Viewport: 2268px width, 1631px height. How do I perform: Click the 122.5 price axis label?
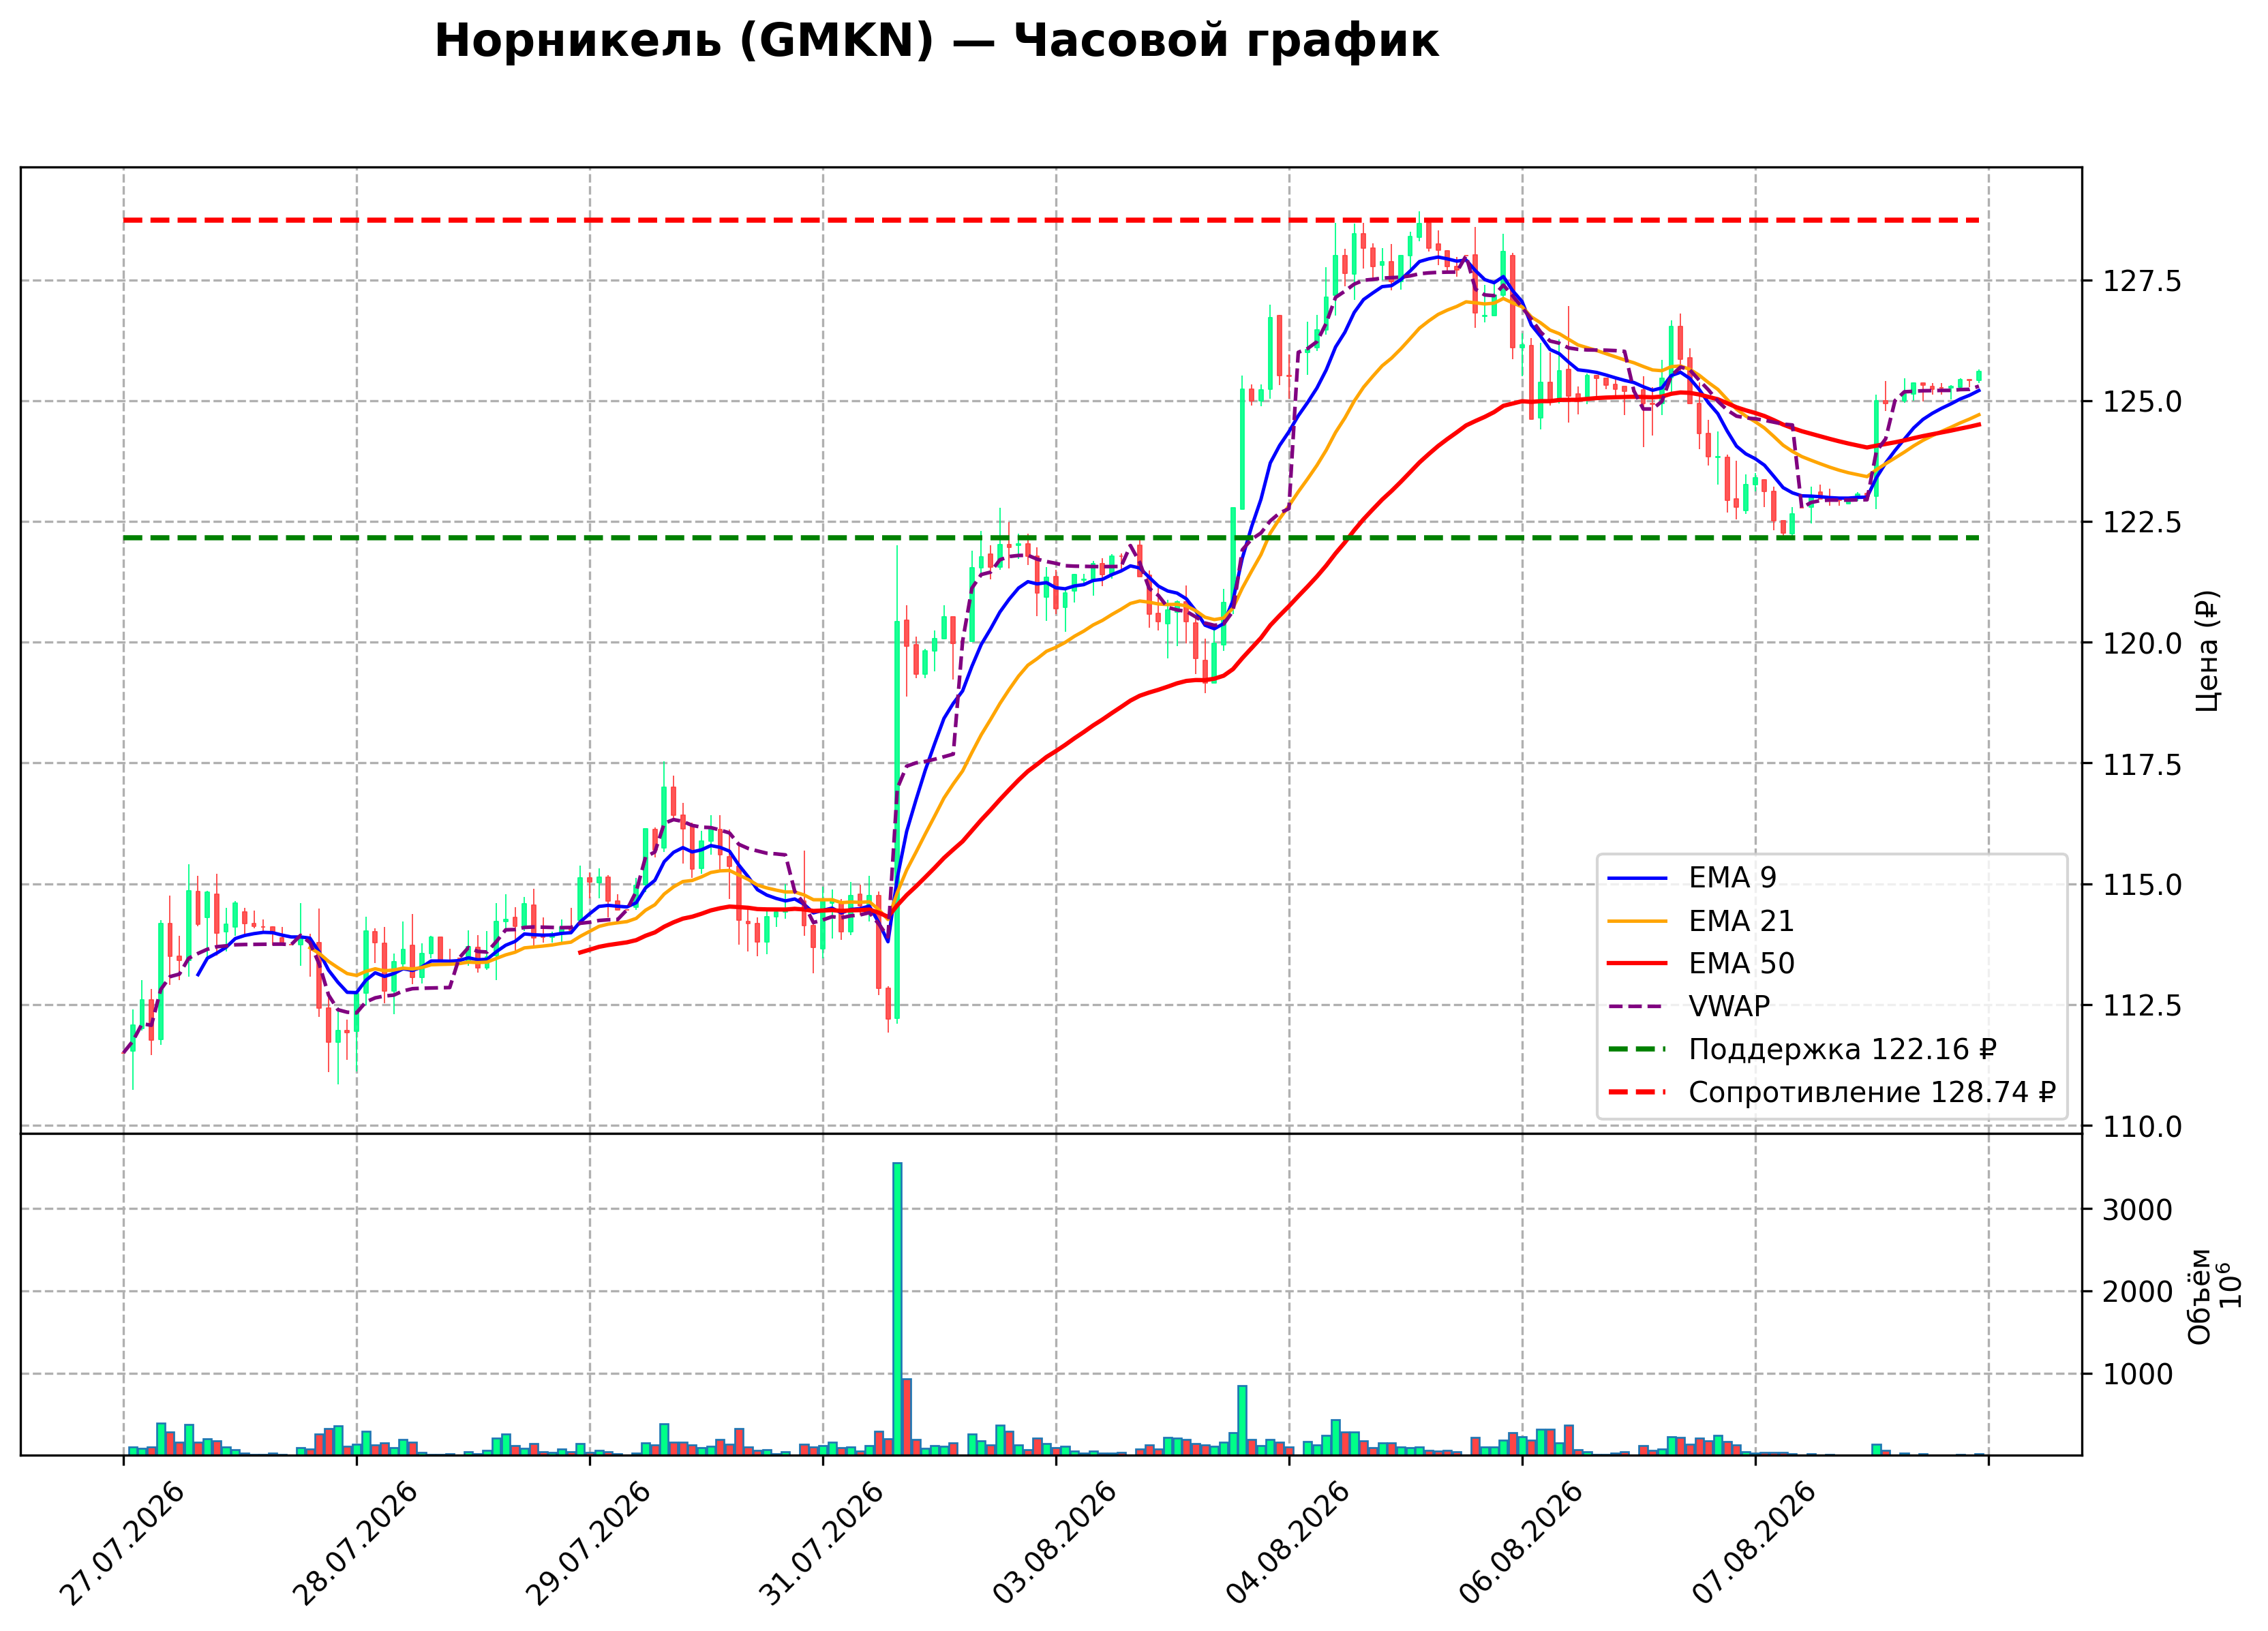pyautogui.click(x=2142, y=523)
